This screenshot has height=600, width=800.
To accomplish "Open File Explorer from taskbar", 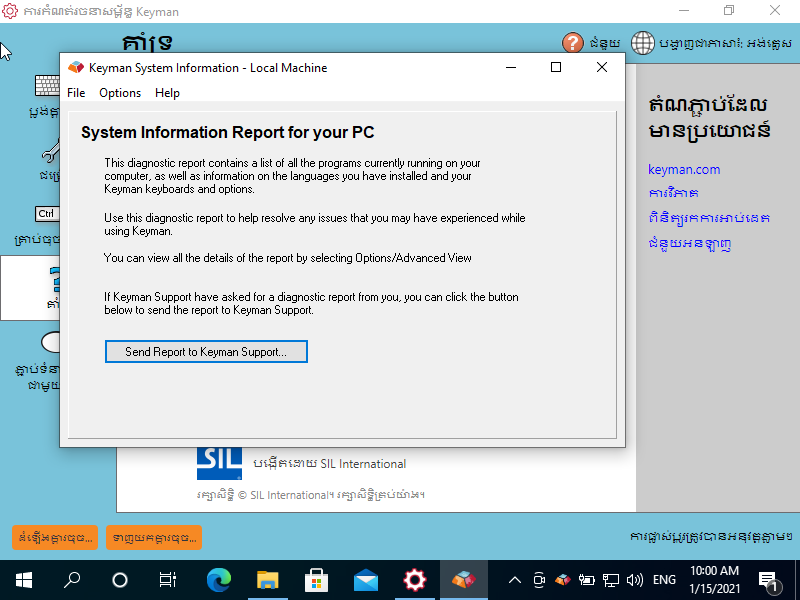I will pyautogui.click(x=267, y=580).
